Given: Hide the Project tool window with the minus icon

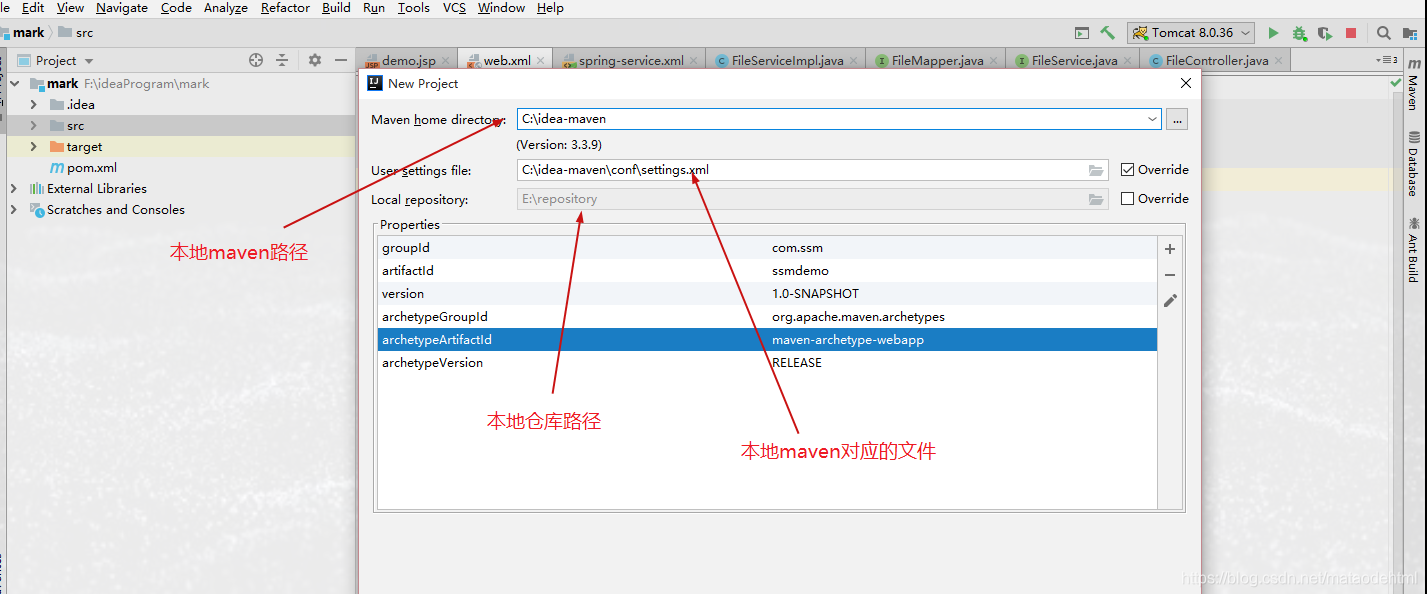Looking at the screenshot, I should (x=341, y=60).
